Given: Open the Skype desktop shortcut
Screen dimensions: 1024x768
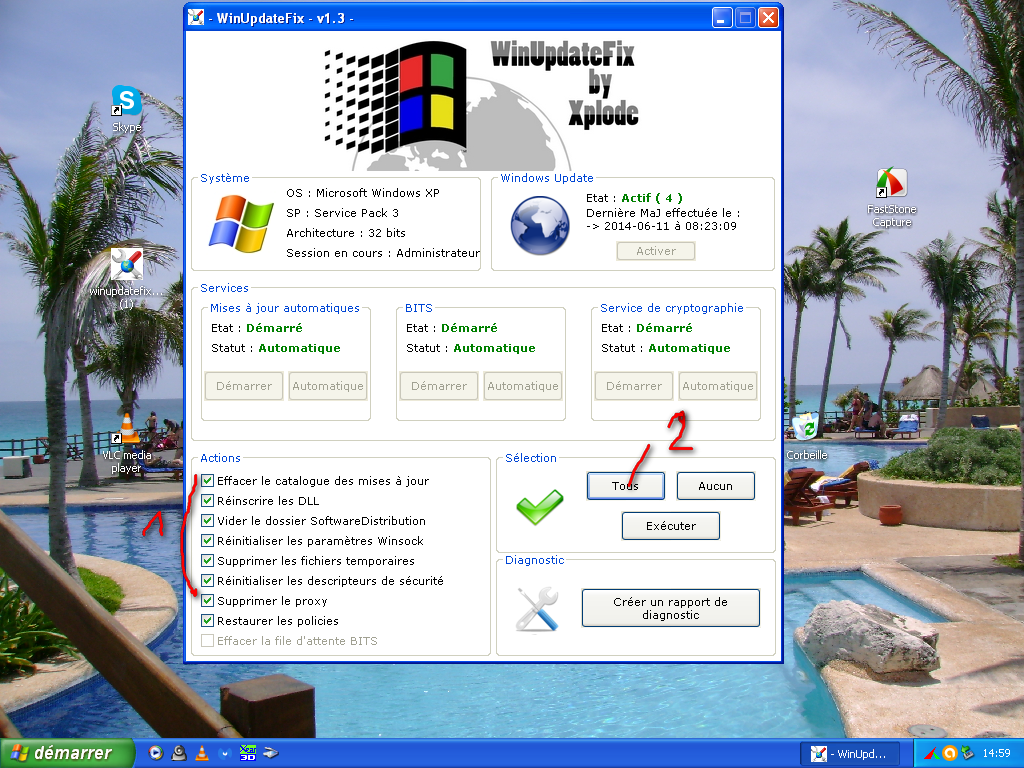Looking at the screenshot, I should pos(126,108).
